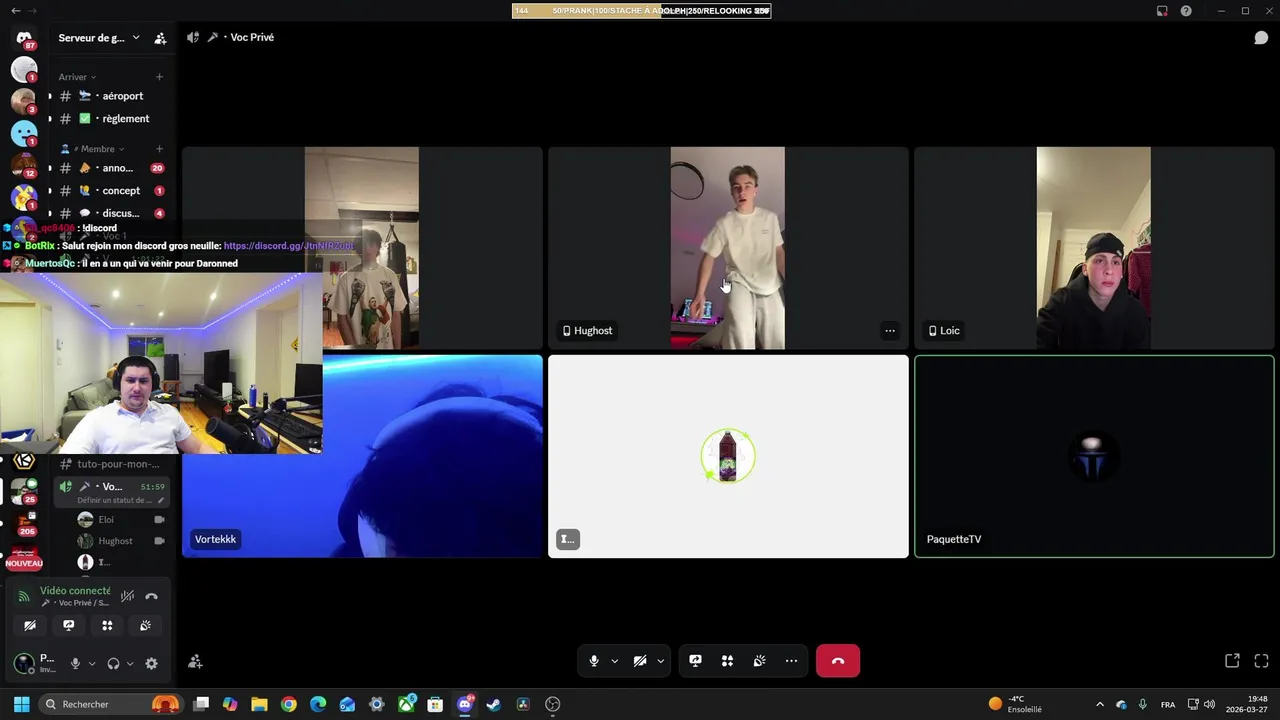
Task: Open more options (three dots) in call bar
Action: point(791,661)
